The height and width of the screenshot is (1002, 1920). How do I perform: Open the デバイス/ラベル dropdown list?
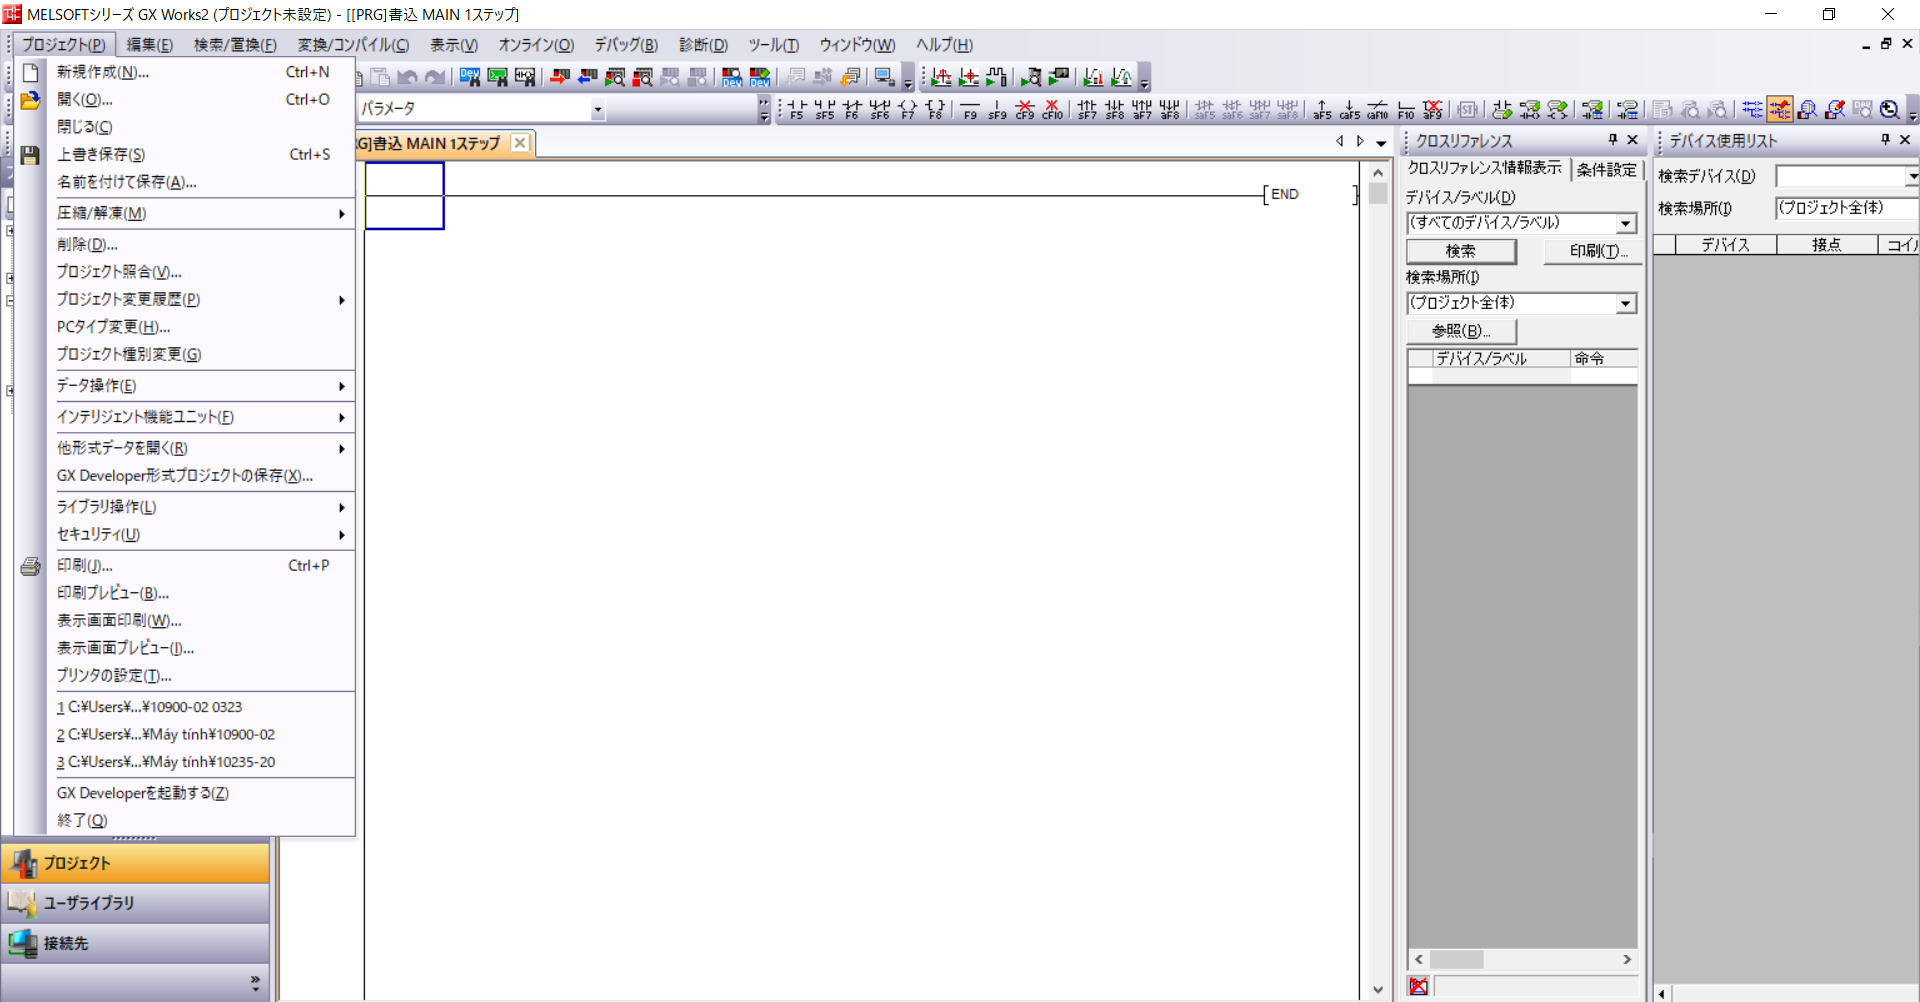point(1626,223)
